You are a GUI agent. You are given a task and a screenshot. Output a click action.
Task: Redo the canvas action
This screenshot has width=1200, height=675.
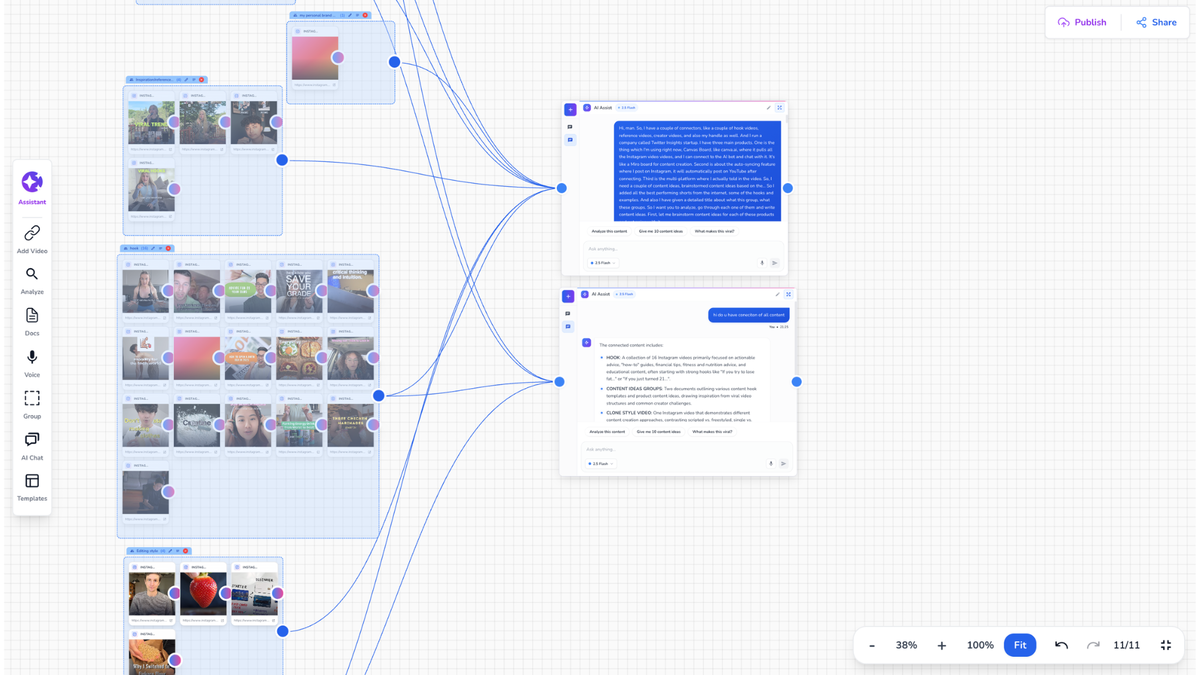click(1093, 645)
